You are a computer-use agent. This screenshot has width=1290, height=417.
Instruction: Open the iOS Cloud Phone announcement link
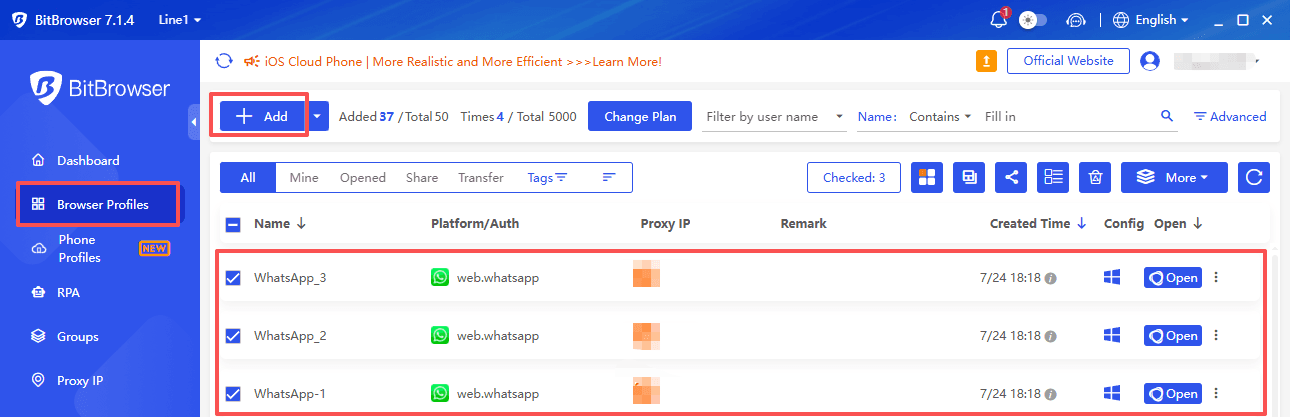tap(463, 61)
